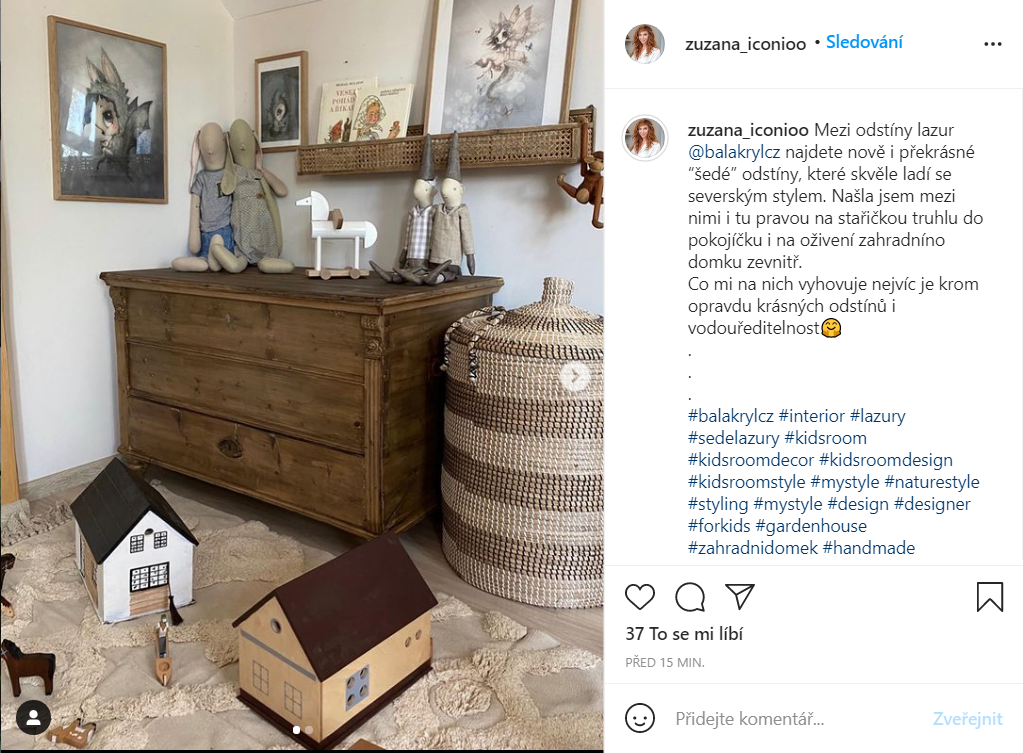The image size is (1023, 753).
Task: Show the tagged people icon on the photo
Action: [x=33, y=718]
